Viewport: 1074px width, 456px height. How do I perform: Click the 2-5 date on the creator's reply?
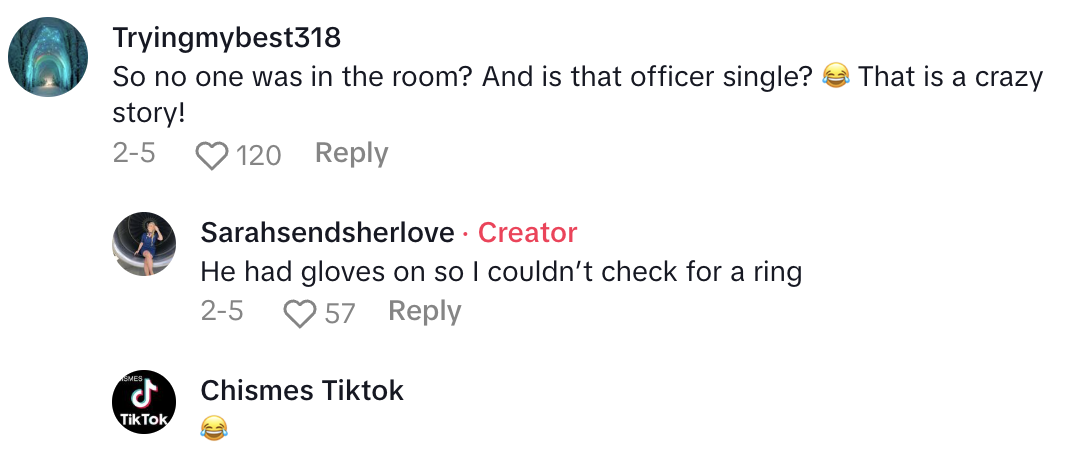point(222,311)
